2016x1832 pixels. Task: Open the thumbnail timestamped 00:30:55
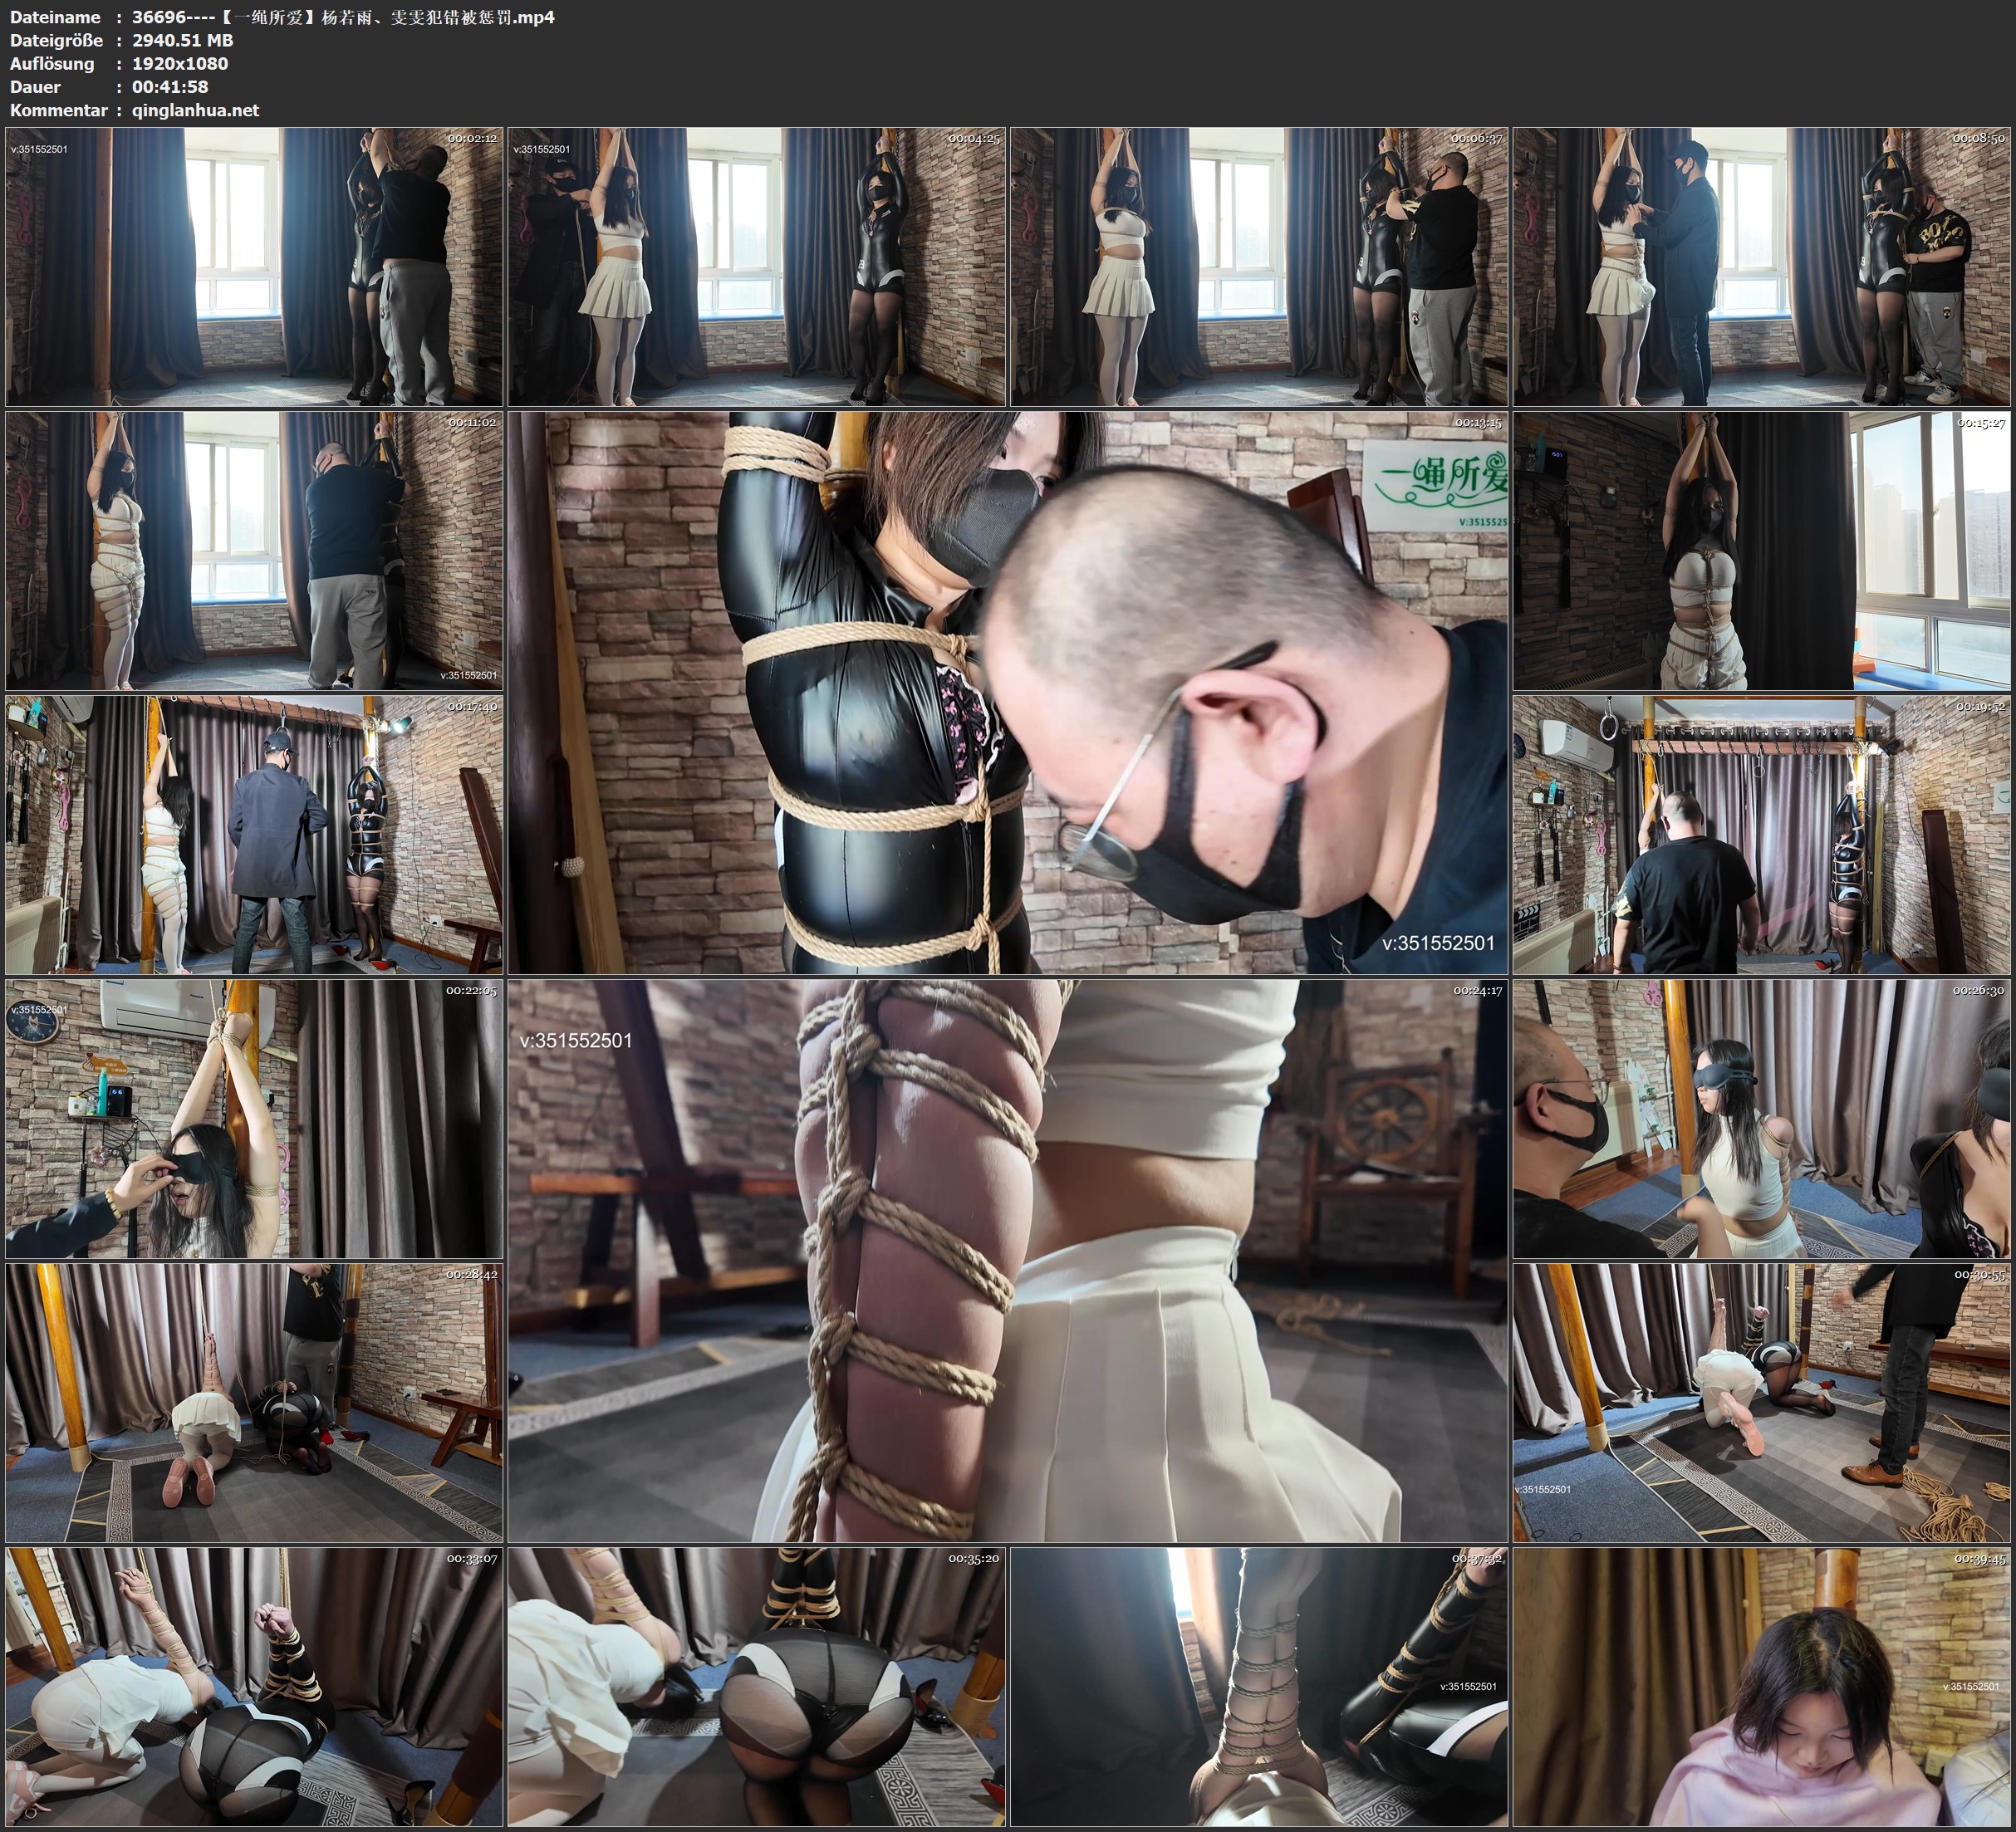tap(1761, 1403)
